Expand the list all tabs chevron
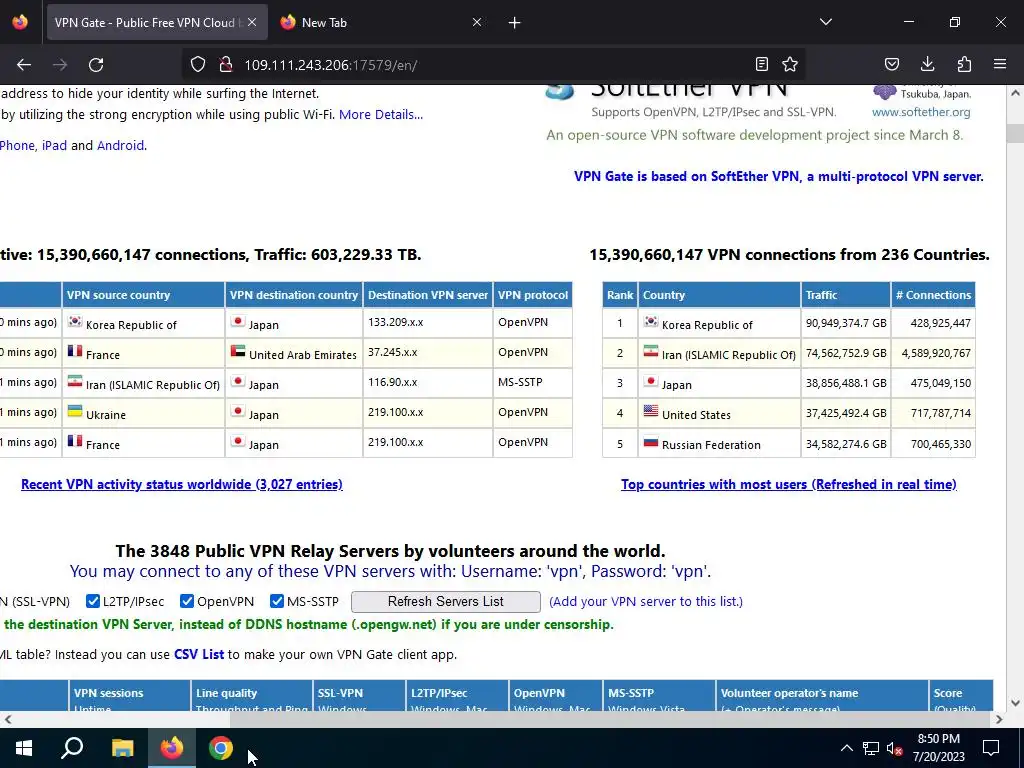This screenshot has height=768, width=1024. 826,22
